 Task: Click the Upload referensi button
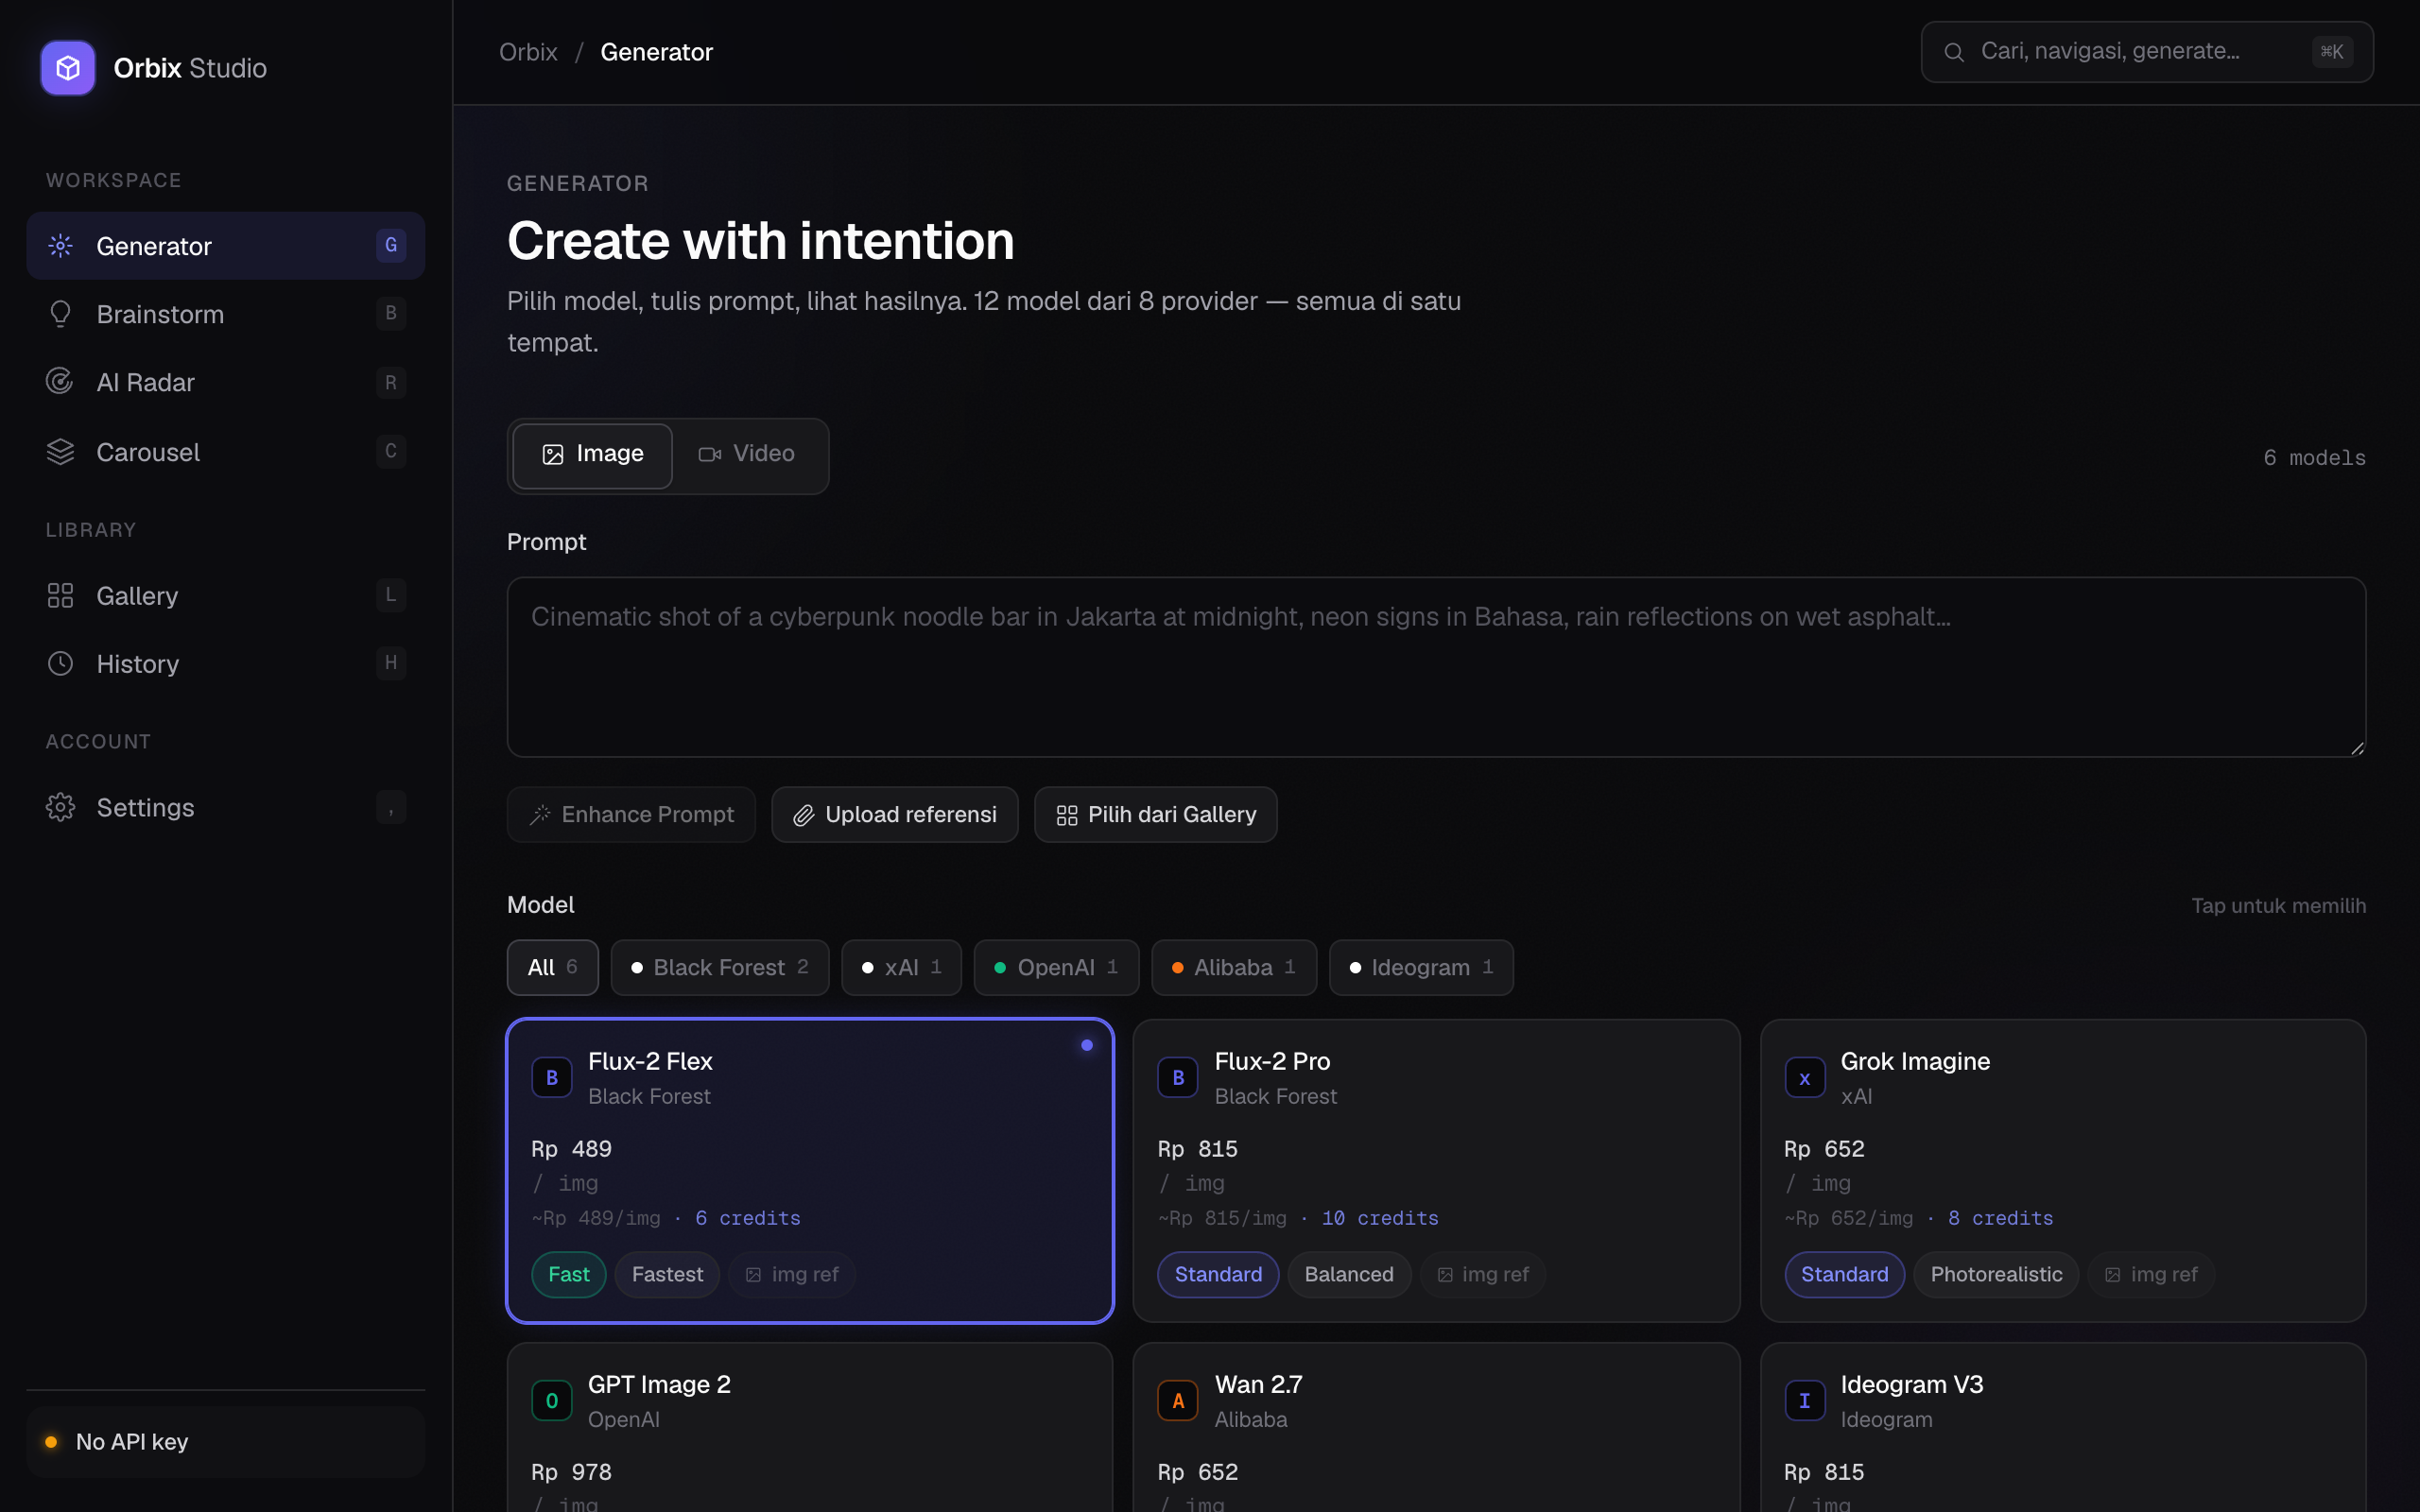[895, 815]
